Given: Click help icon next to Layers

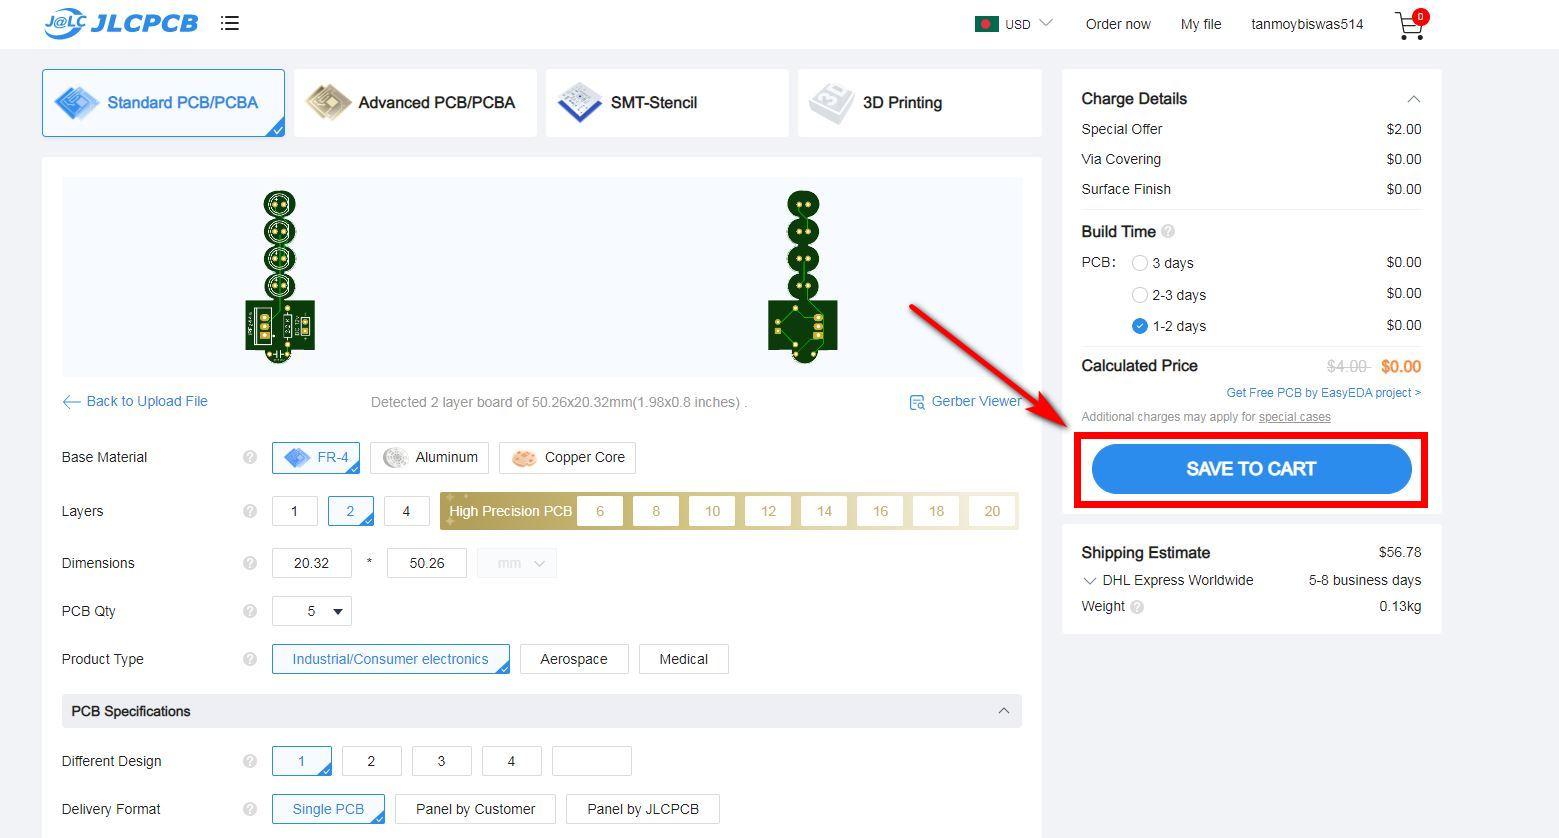Looking at the screenshot, I should pyautogui.click(x=250, y=511).
